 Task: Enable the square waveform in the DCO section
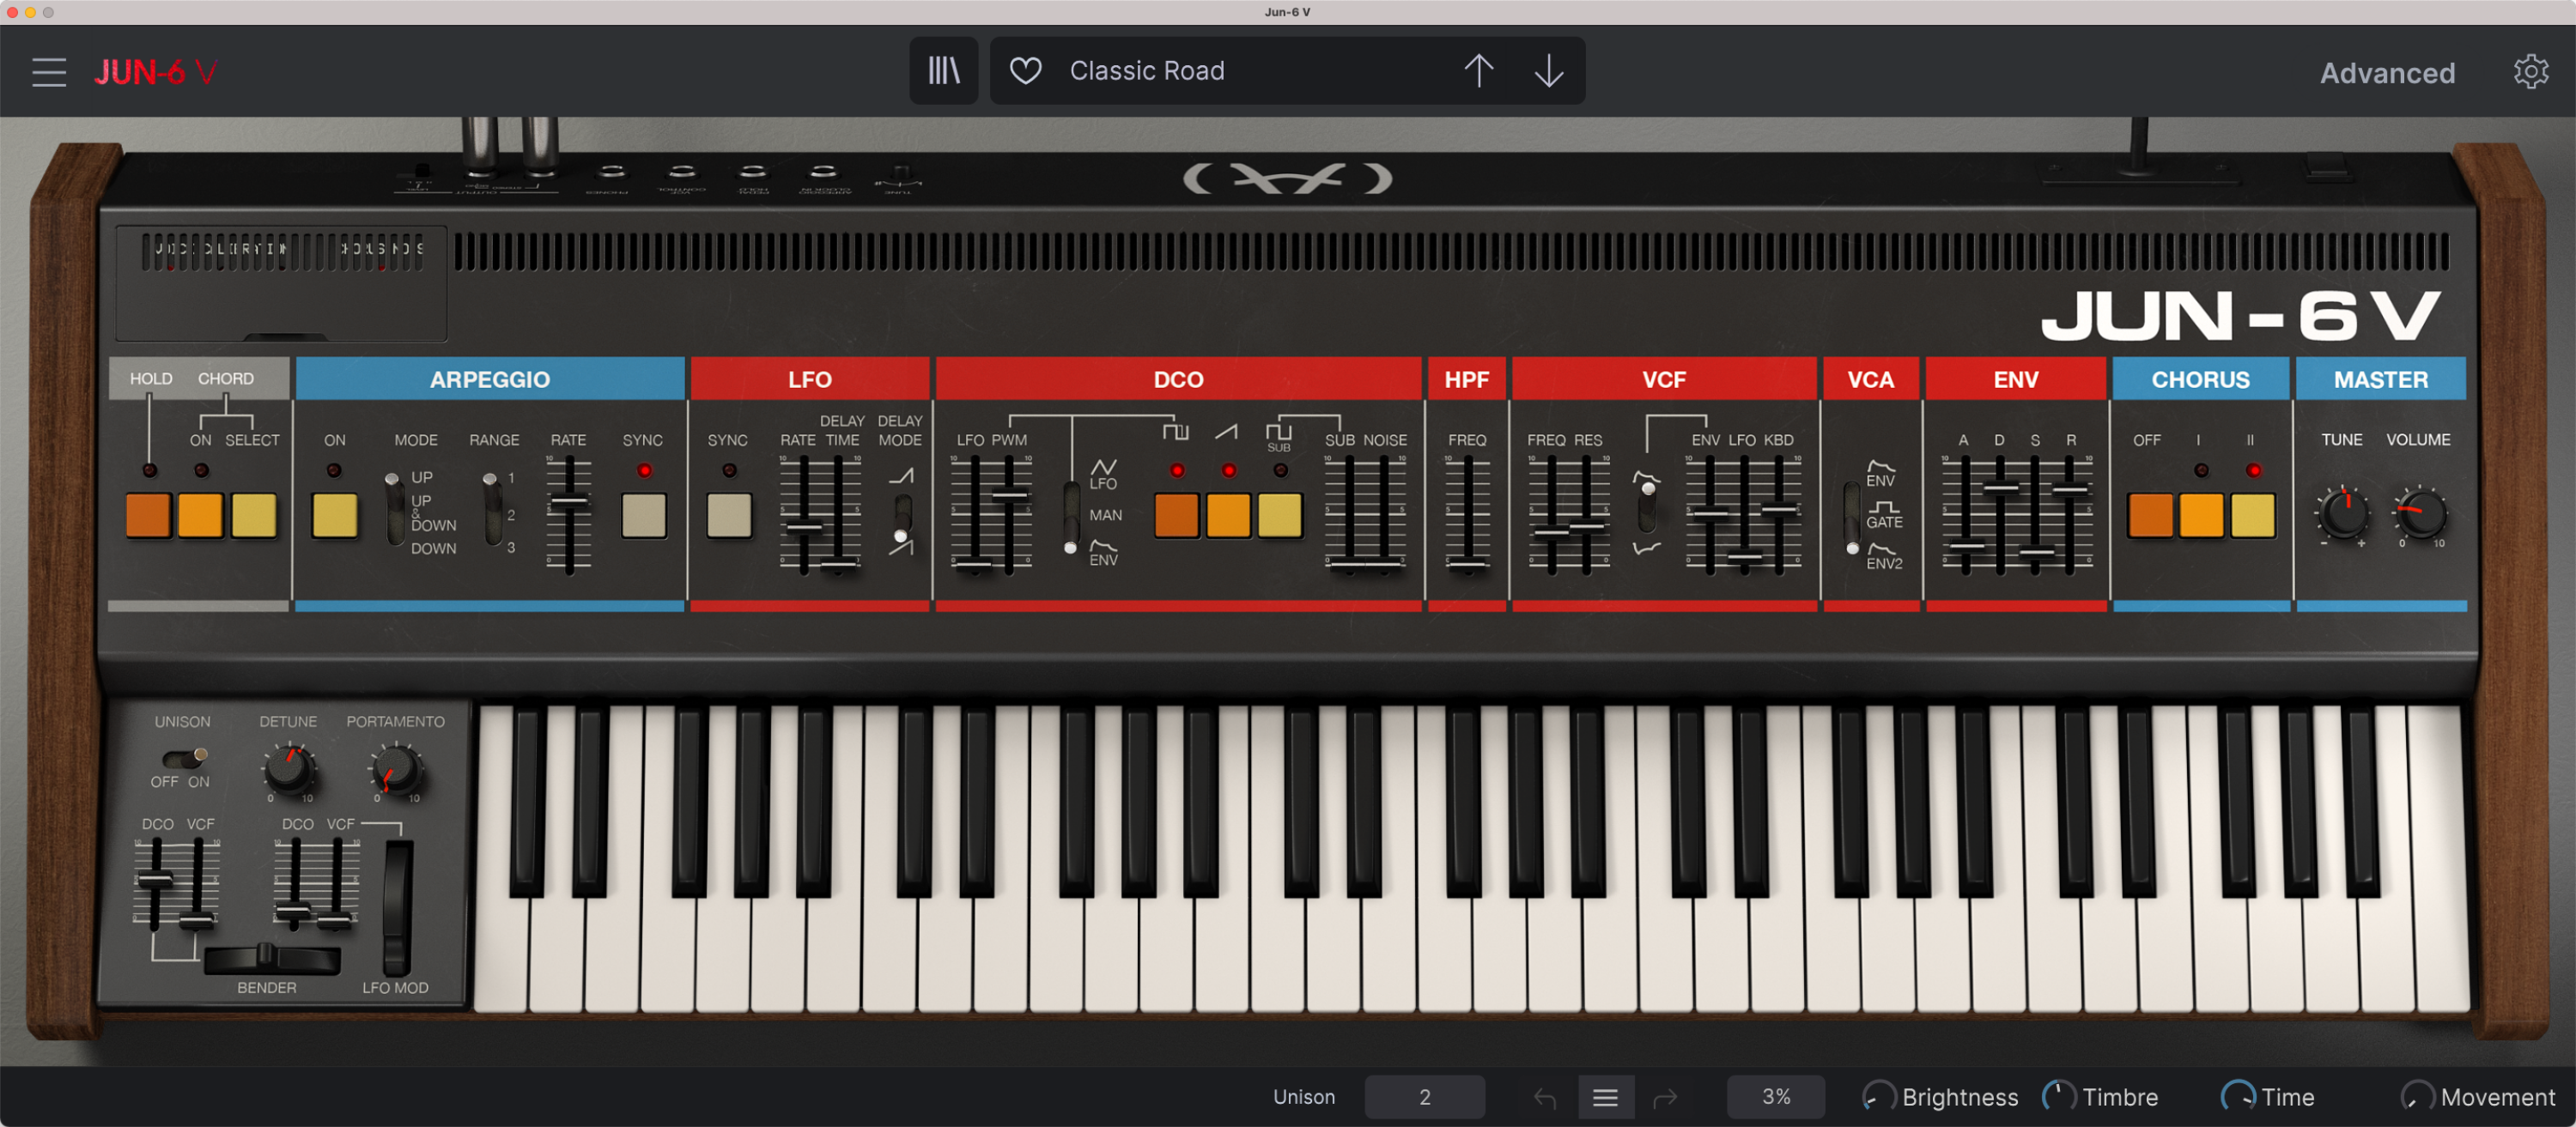coord(1176,515)
